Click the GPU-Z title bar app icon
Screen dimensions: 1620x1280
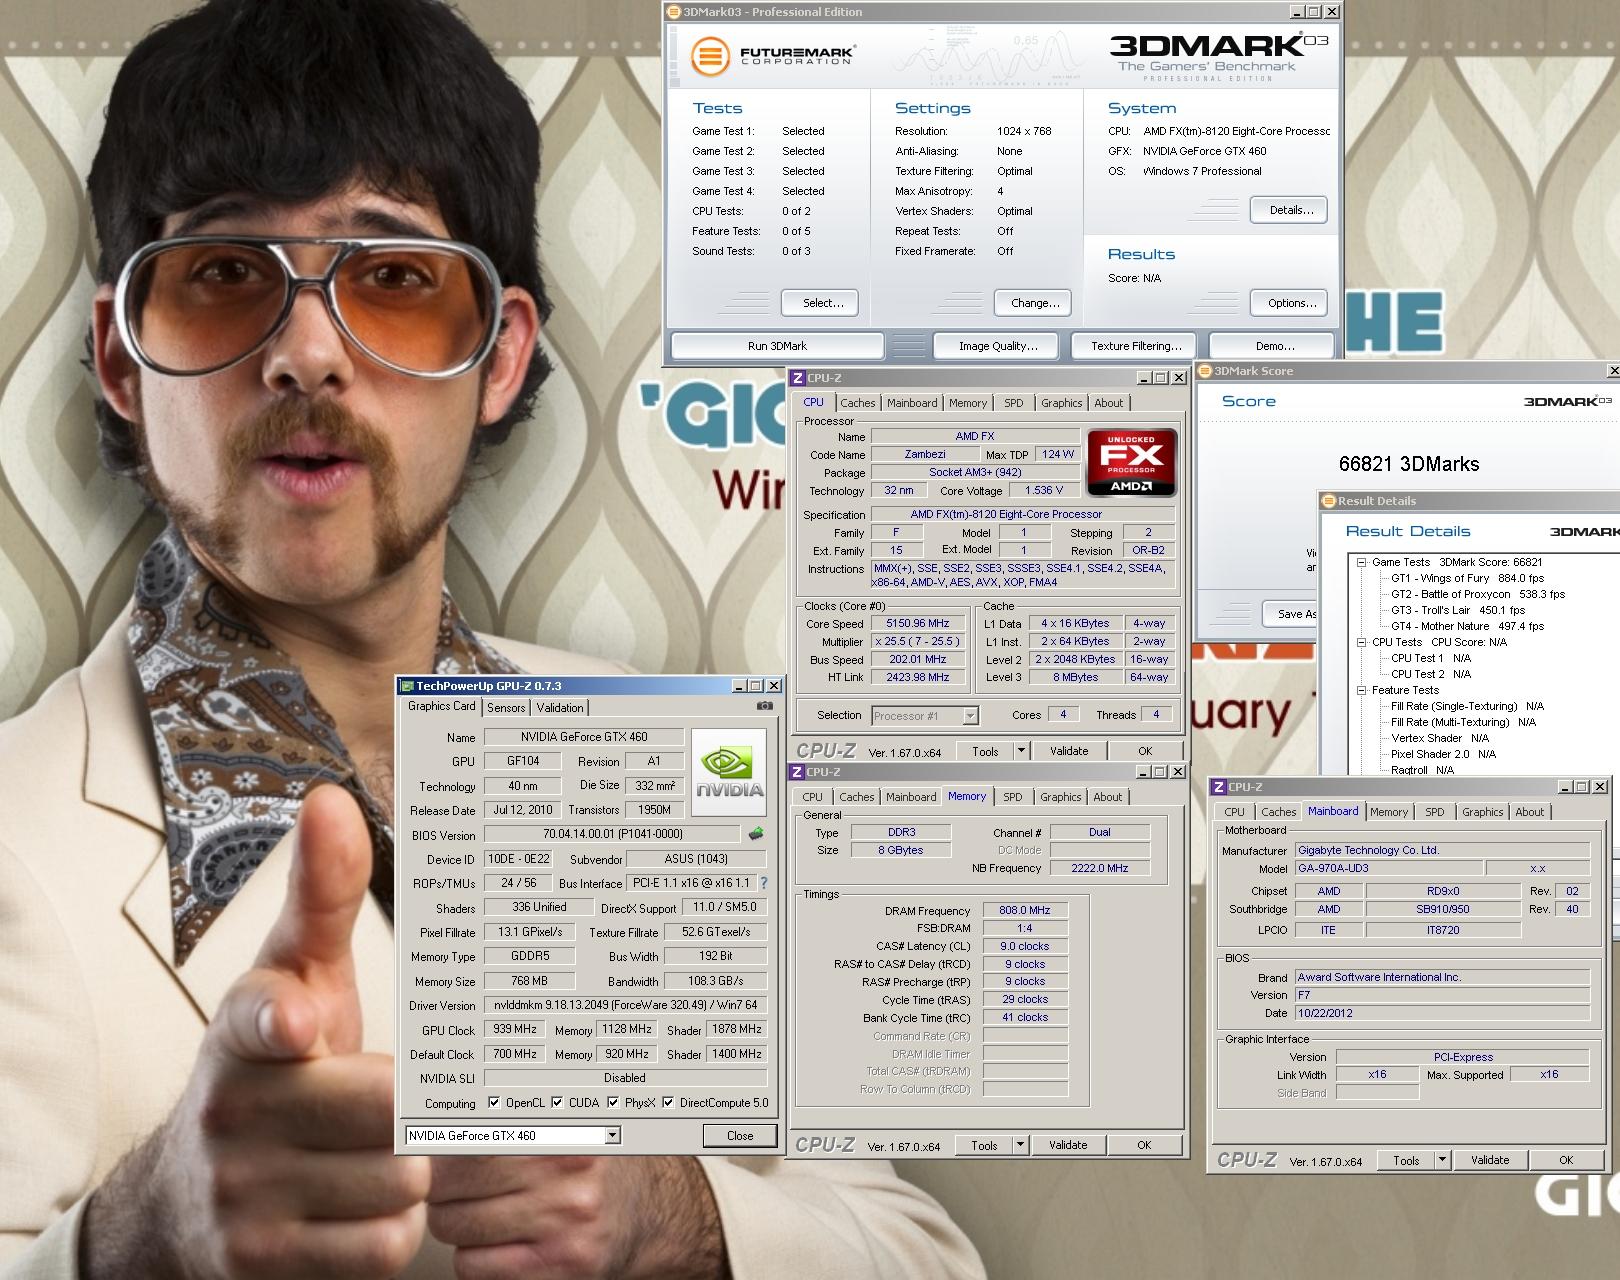pos(407,686)
